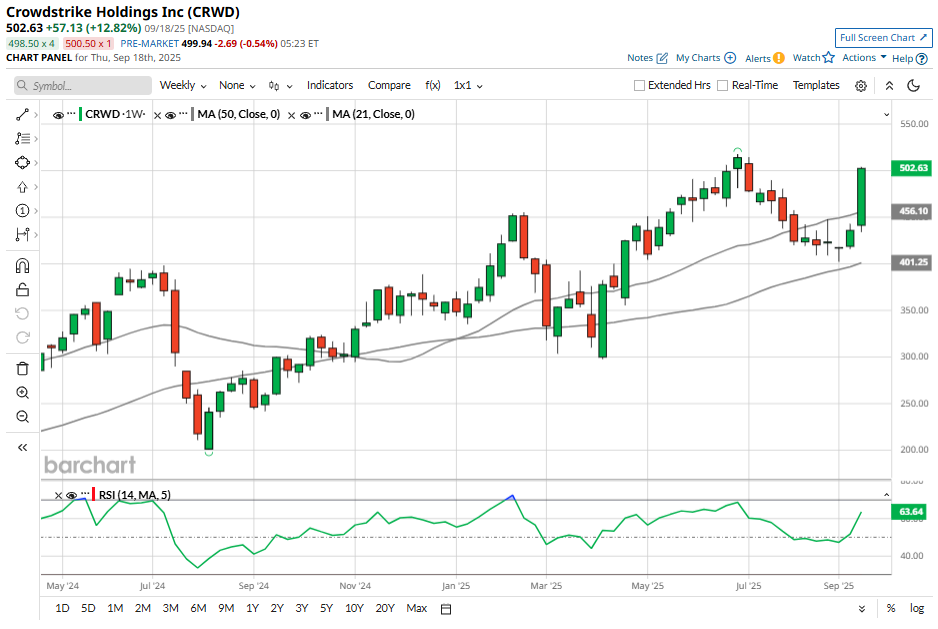Collapse the main chart legend chevron
938x629 pixels.
pyautogui.click(x=887, y=114)
